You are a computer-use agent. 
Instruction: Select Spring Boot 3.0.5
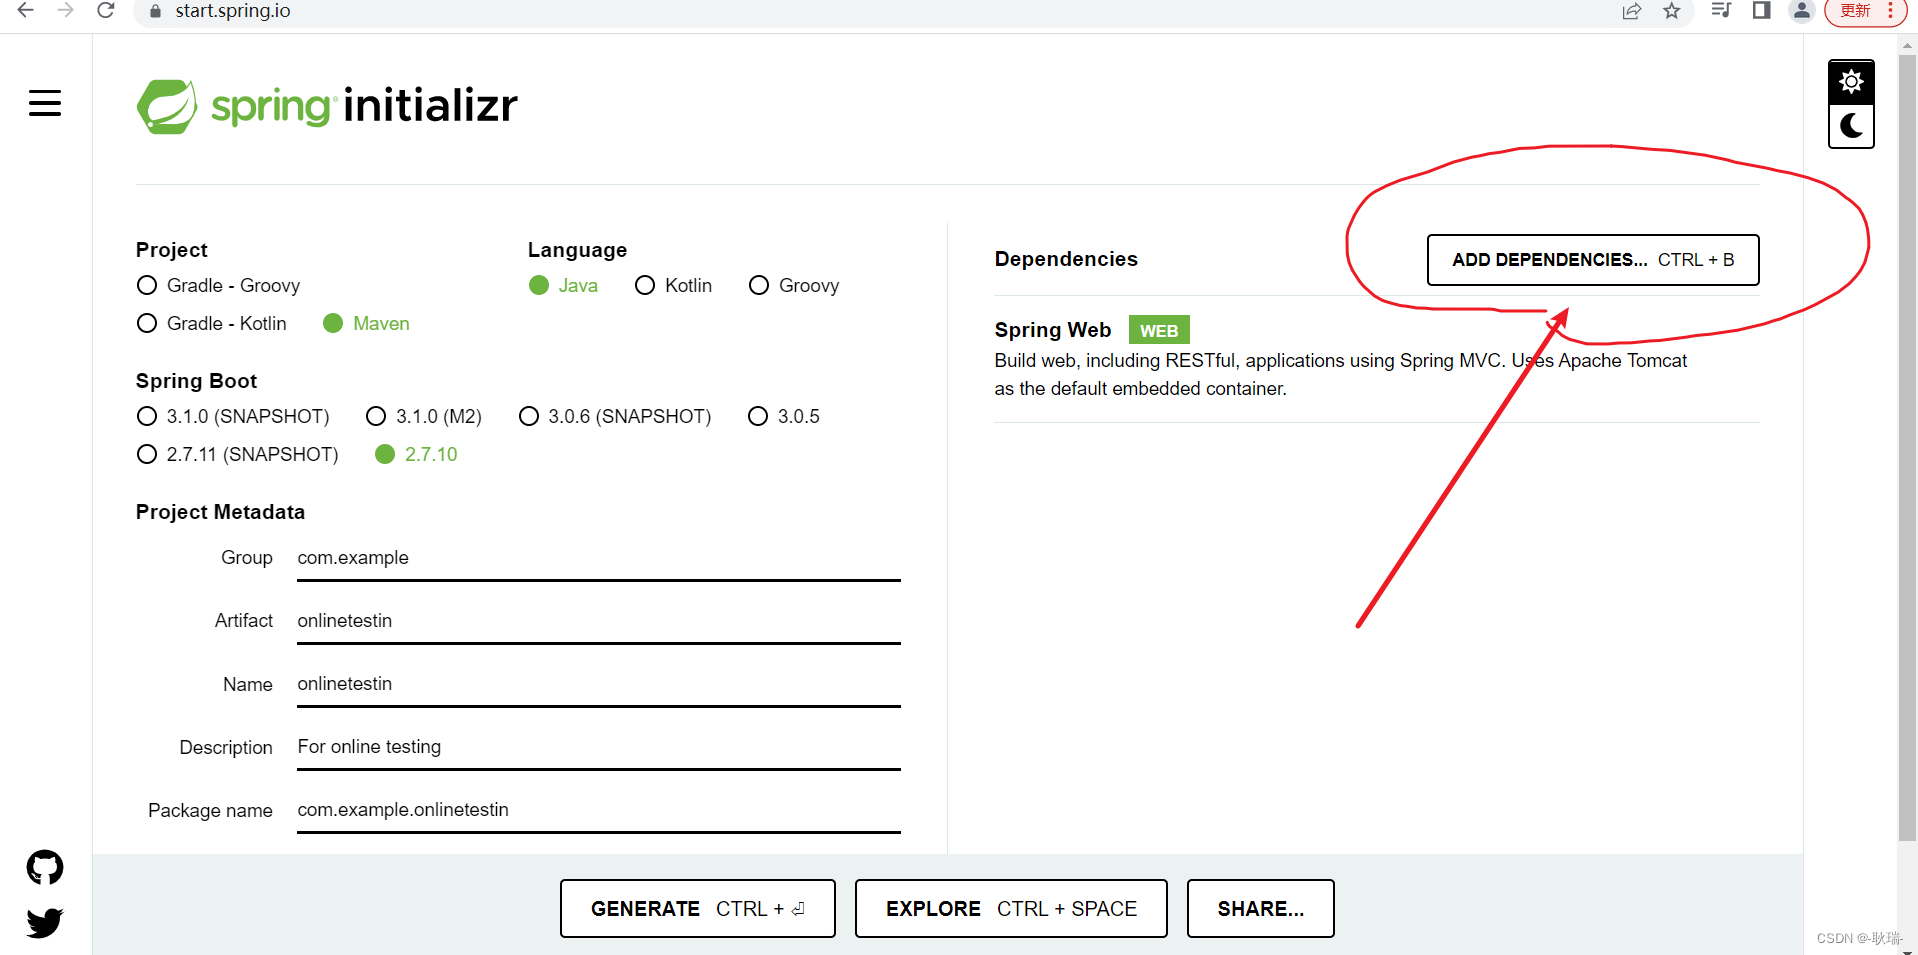click(x=784, y=417)
